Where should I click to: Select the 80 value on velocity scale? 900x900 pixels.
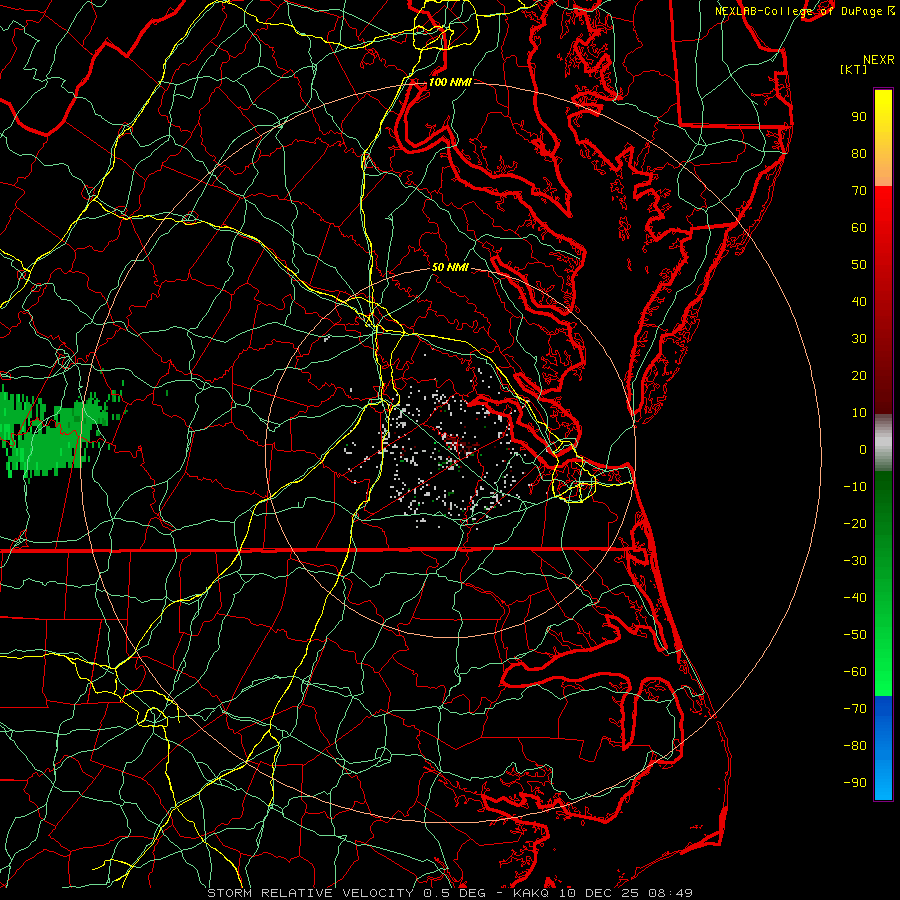(859, 154)
